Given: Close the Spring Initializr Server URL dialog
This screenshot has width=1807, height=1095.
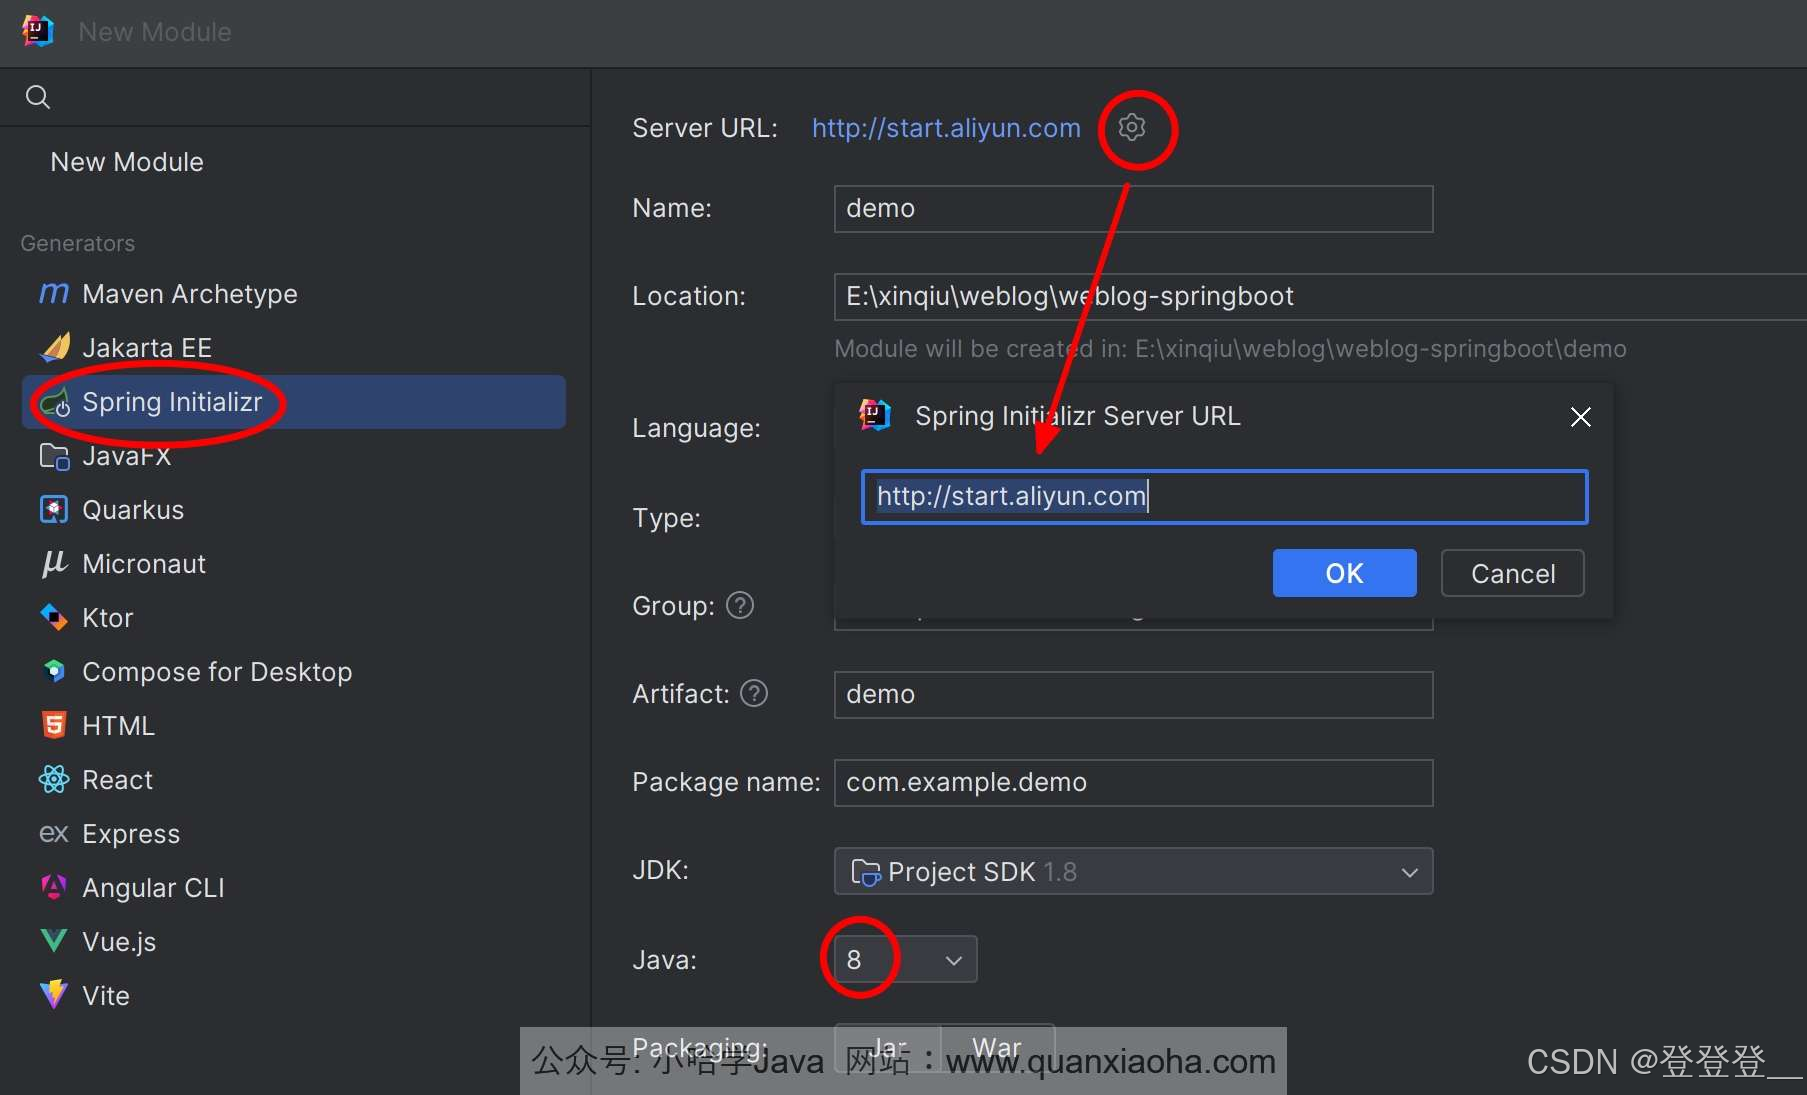Looking at the screenshot, I should 1580,417.
